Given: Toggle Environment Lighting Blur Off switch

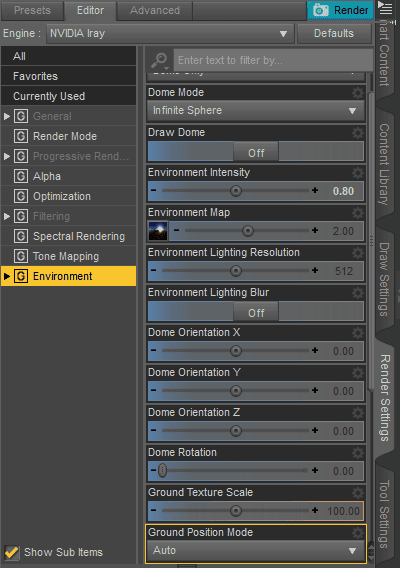Looking at the screenshot, I should click(256, 312).
